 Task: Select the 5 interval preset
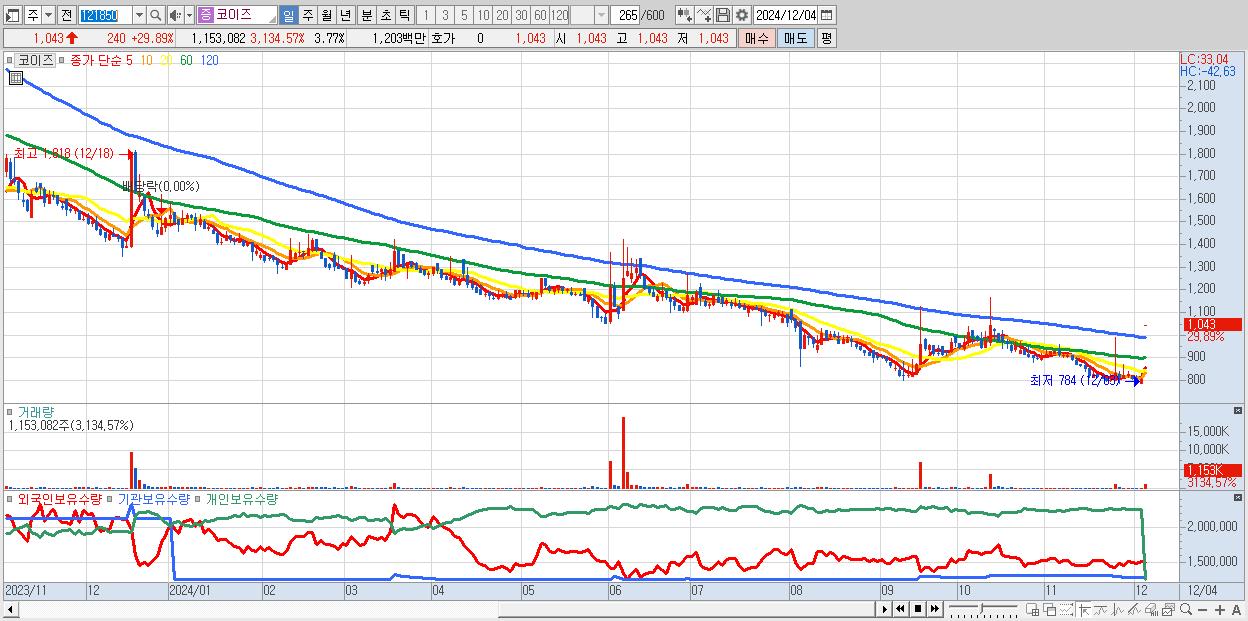tap(464, 15)
